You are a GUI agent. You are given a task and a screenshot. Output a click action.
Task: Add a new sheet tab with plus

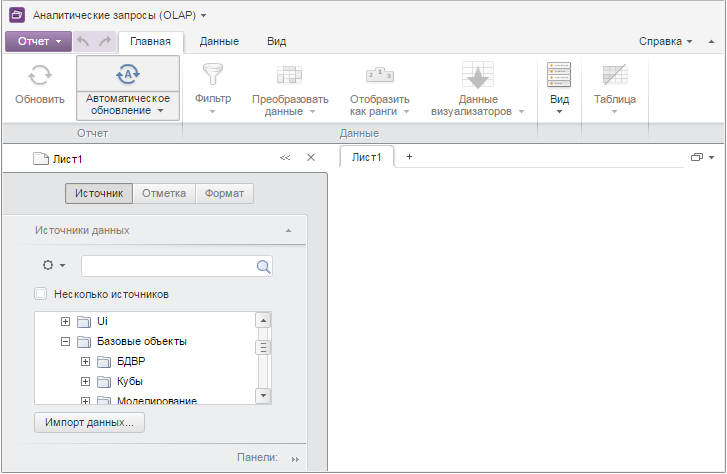click(409, 157)
